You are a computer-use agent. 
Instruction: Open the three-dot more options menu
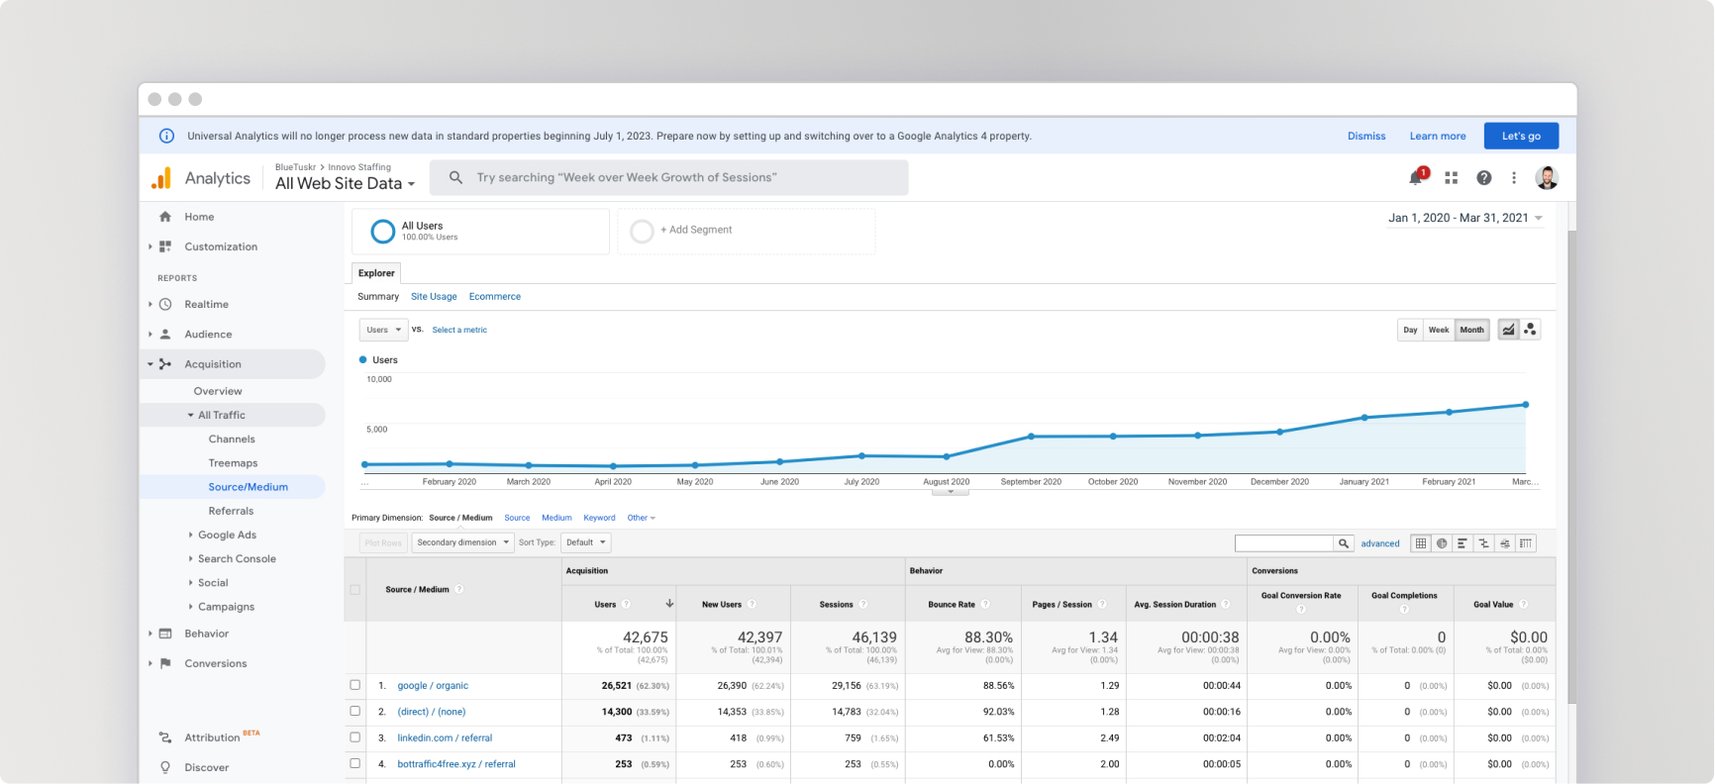(x=1514, y=178)
